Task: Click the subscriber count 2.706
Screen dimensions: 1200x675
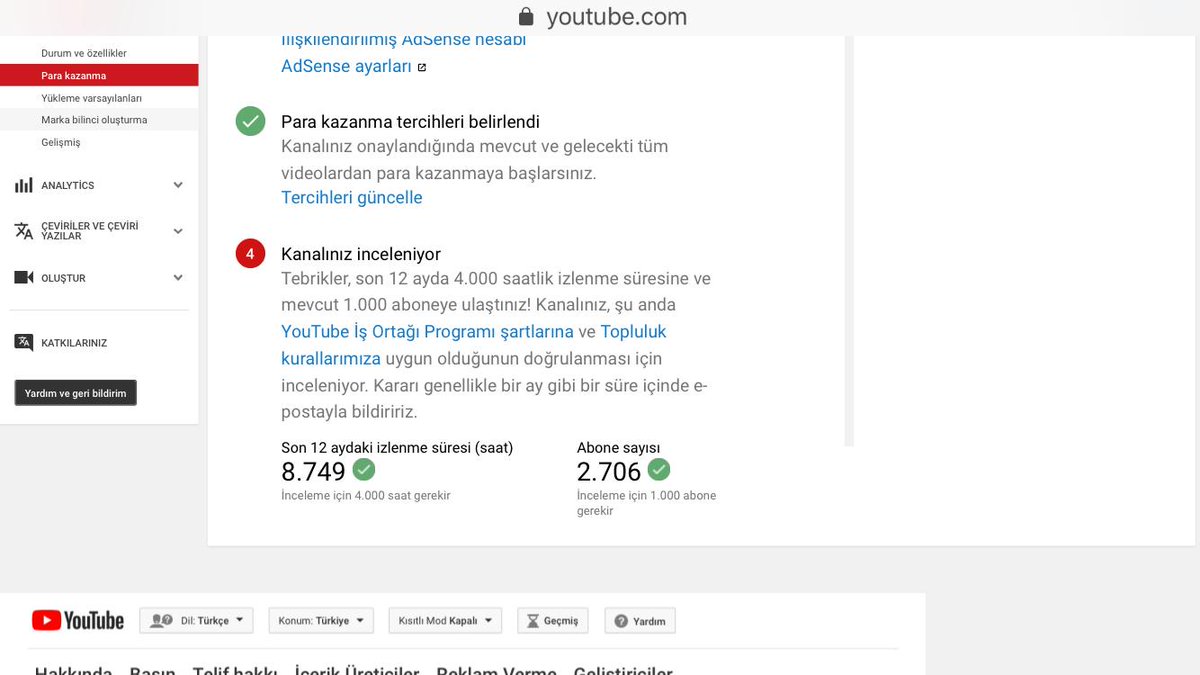Action: (x=609, y=471)
